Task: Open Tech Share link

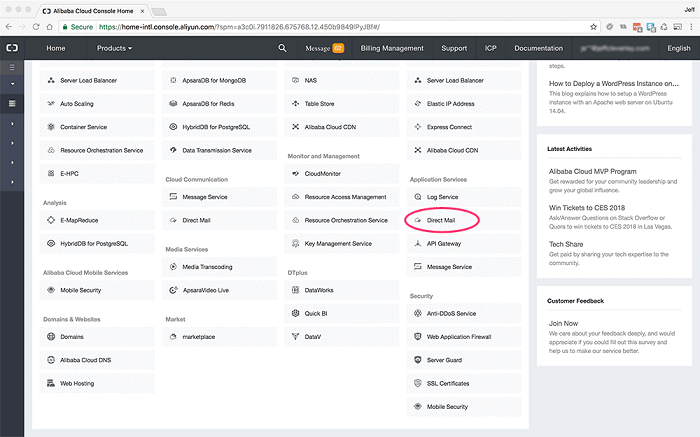Action: (566, 244)
